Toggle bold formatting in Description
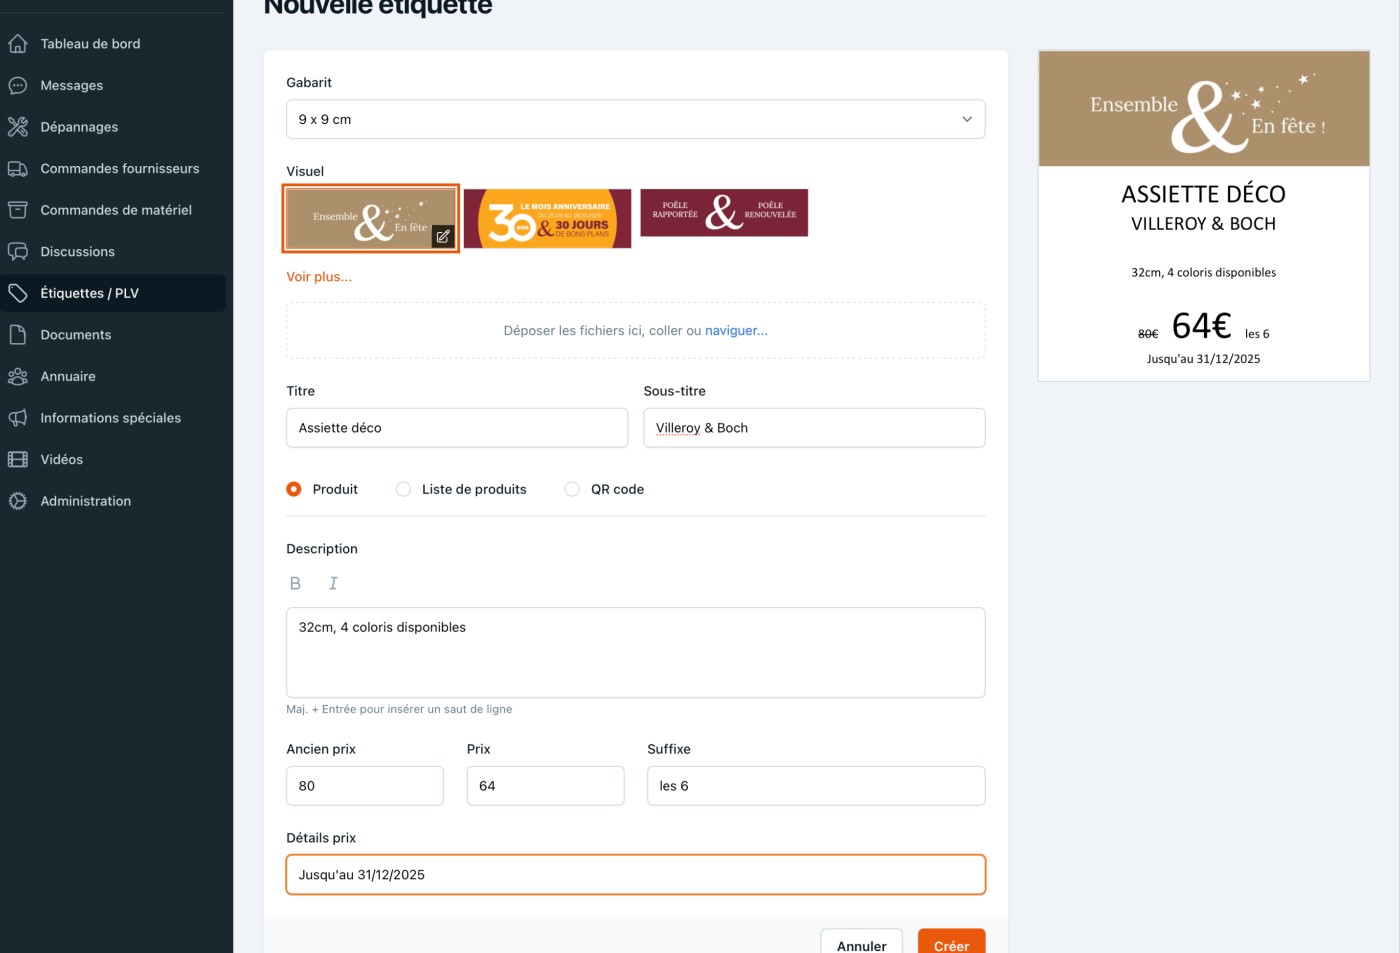This screenshot has height=953, width=1400. [x=295, y=584]
